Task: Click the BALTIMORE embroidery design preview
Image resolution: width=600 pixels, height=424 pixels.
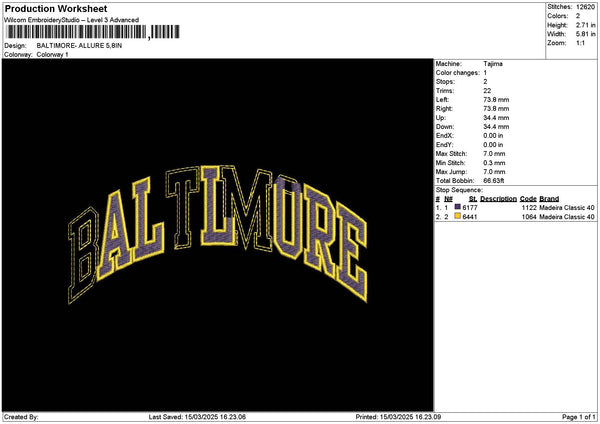Action: 218,234
